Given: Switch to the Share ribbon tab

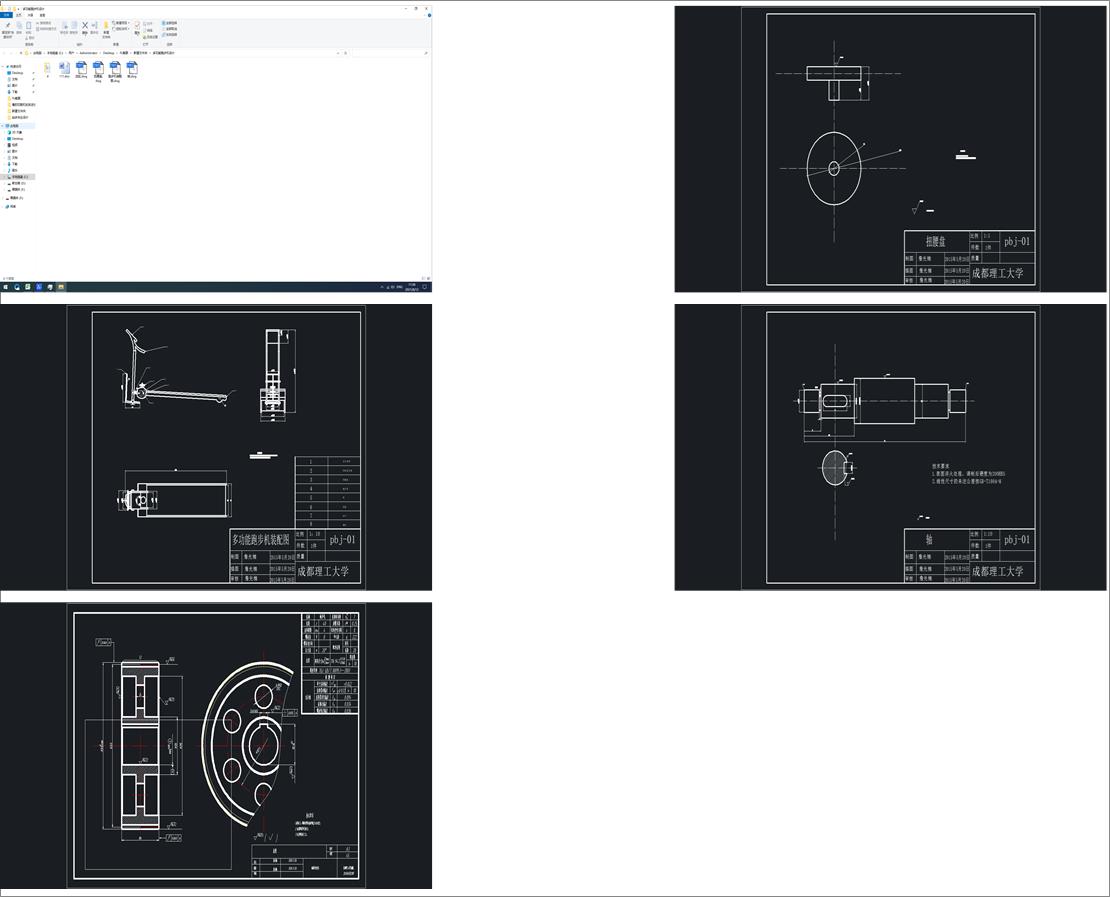Looking at the screenshot, I should coord(30,15).
